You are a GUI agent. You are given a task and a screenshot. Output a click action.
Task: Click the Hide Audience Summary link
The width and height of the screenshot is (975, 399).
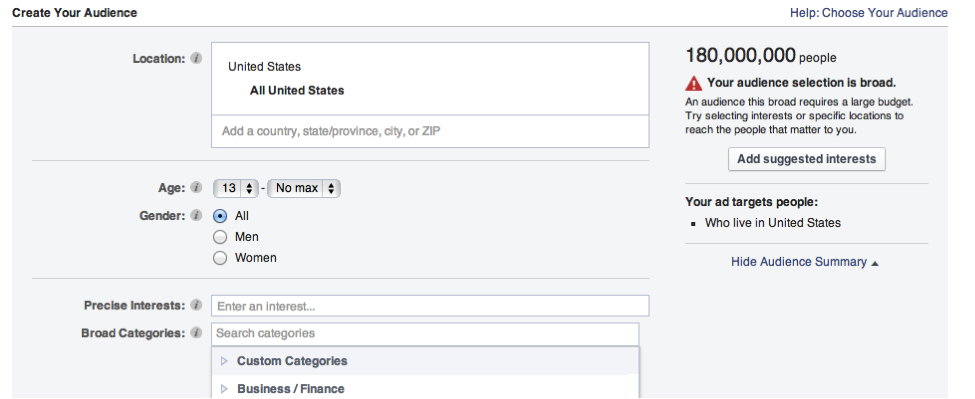click(x=798, y=262)
